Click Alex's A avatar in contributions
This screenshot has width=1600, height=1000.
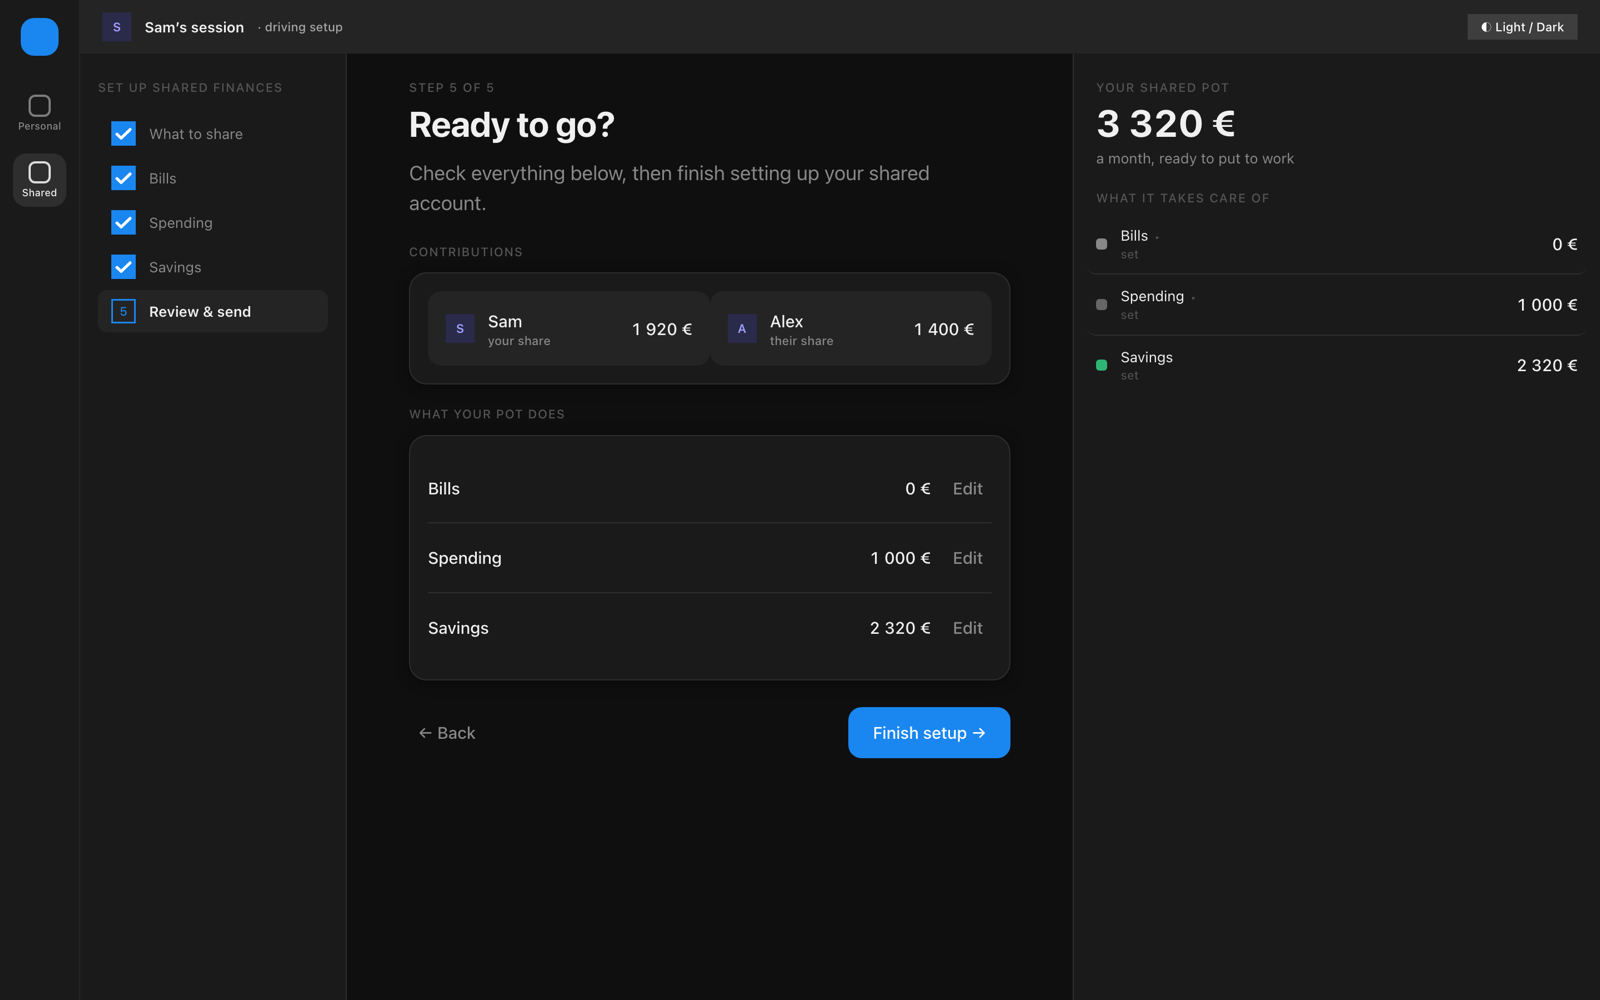[742, 328]
